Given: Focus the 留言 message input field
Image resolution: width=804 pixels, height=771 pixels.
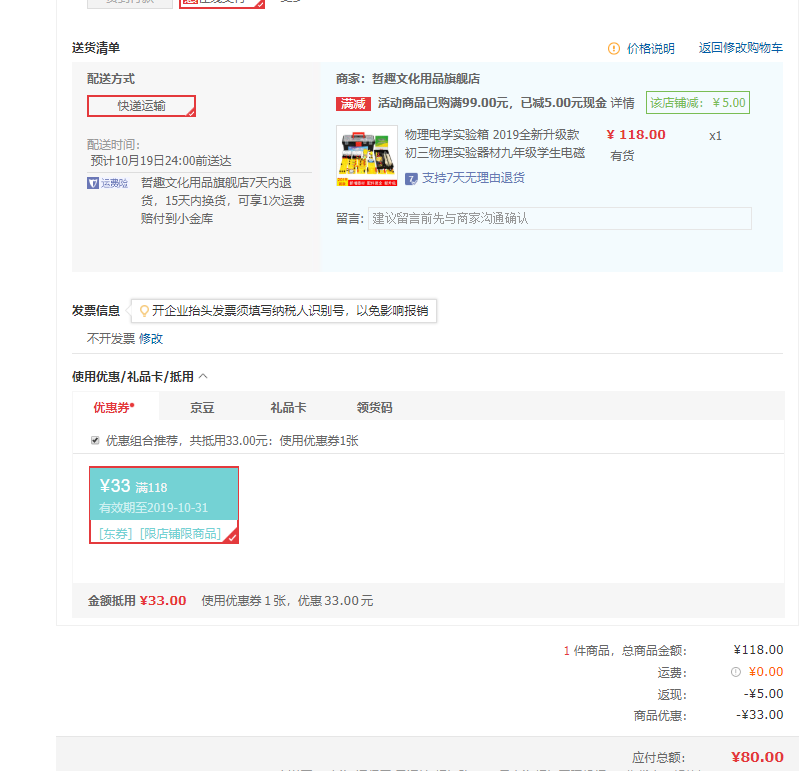Looking at the screenshot, I should coord(559,218).
